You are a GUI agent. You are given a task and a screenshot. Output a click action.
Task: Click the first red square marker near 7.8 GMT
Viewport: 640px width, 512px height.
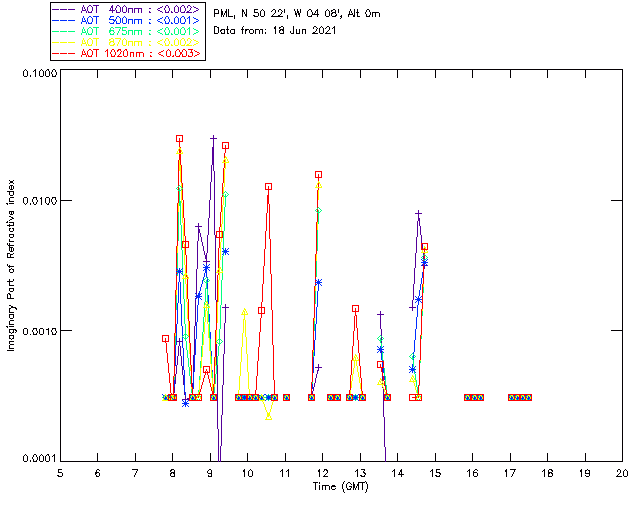(x=166, y=339)
